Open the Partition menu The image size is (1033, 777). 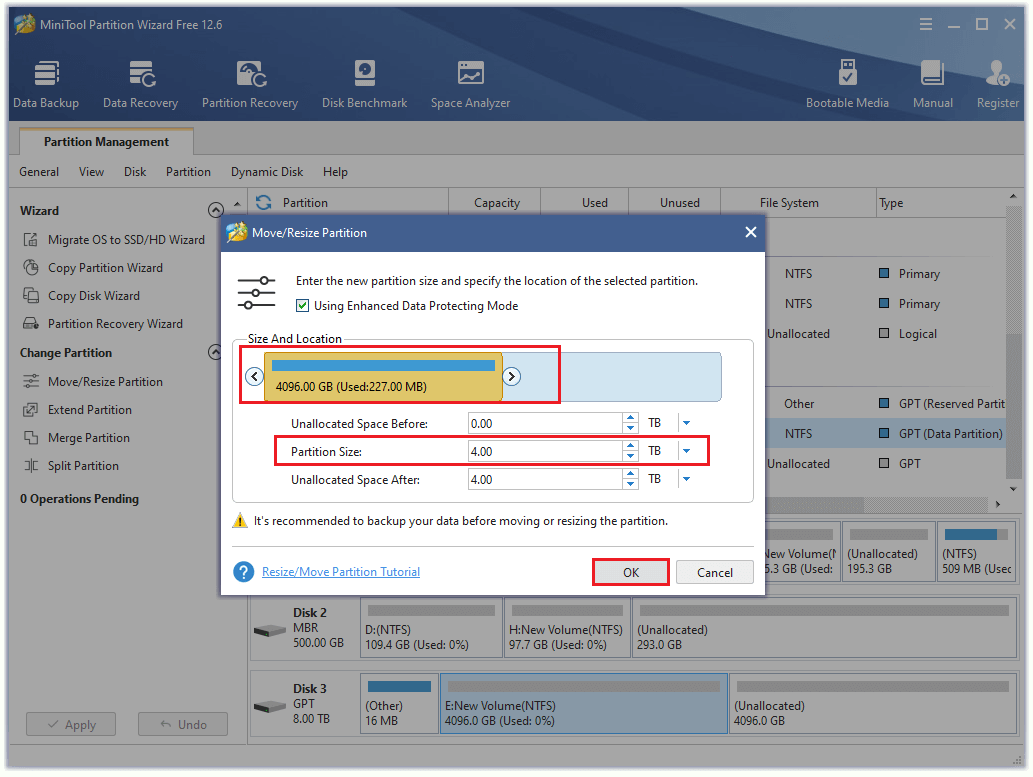click(x=188, y=172)
